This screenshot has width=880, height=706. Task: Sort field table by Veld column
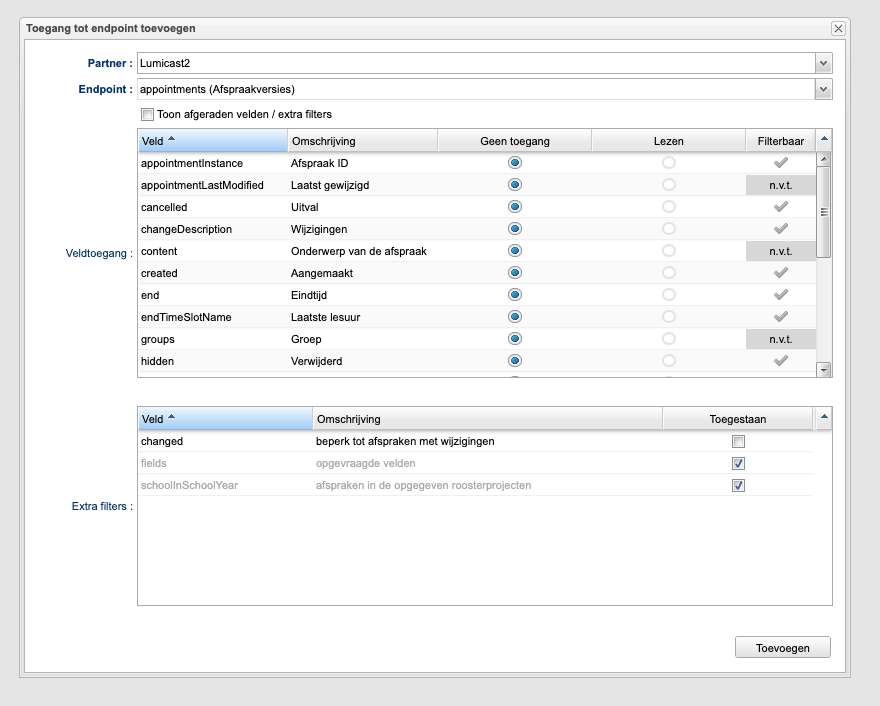point(213,141)
